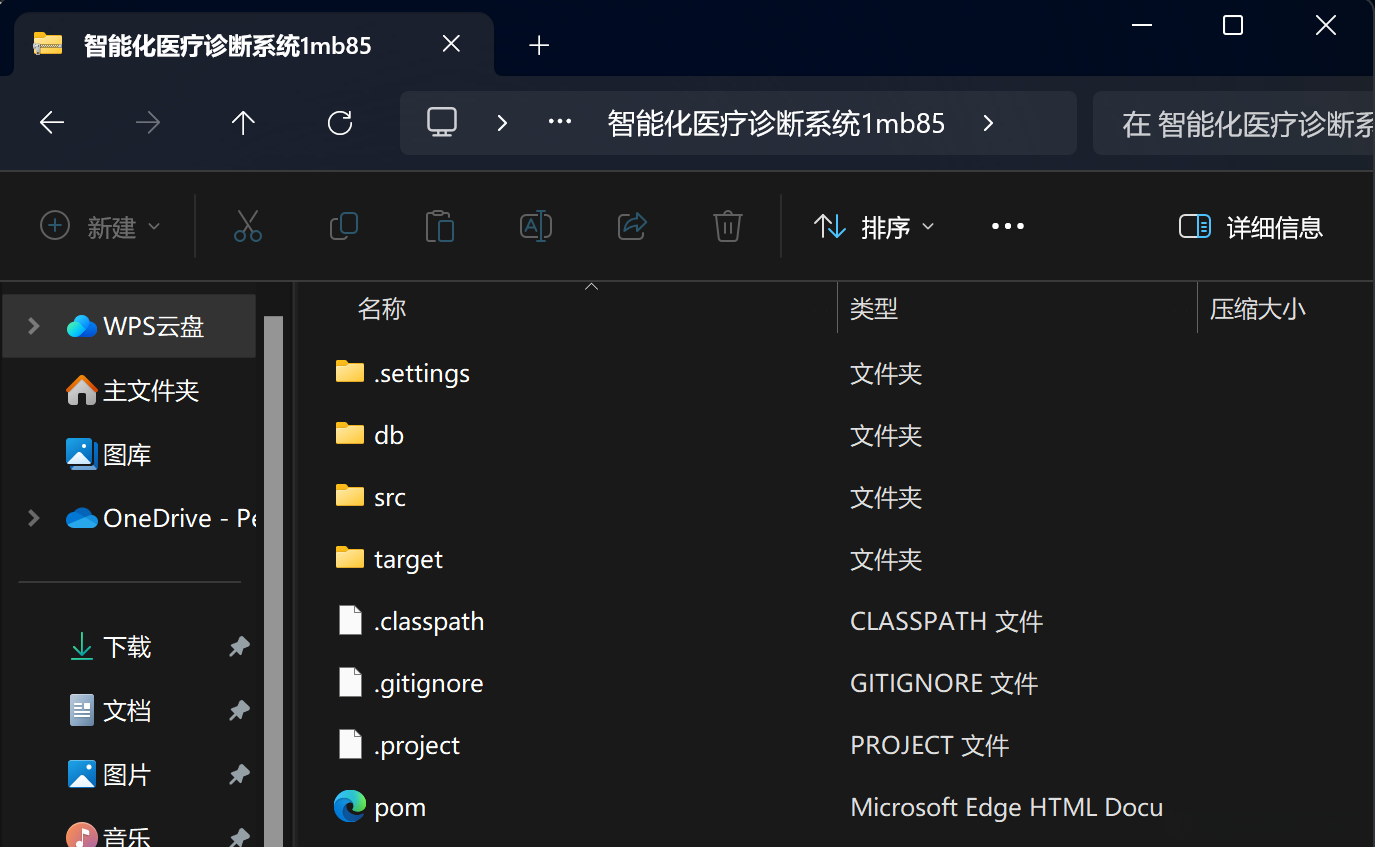Navigate up one directory level
1375x847 pixels.
click(x=243, y=123)
